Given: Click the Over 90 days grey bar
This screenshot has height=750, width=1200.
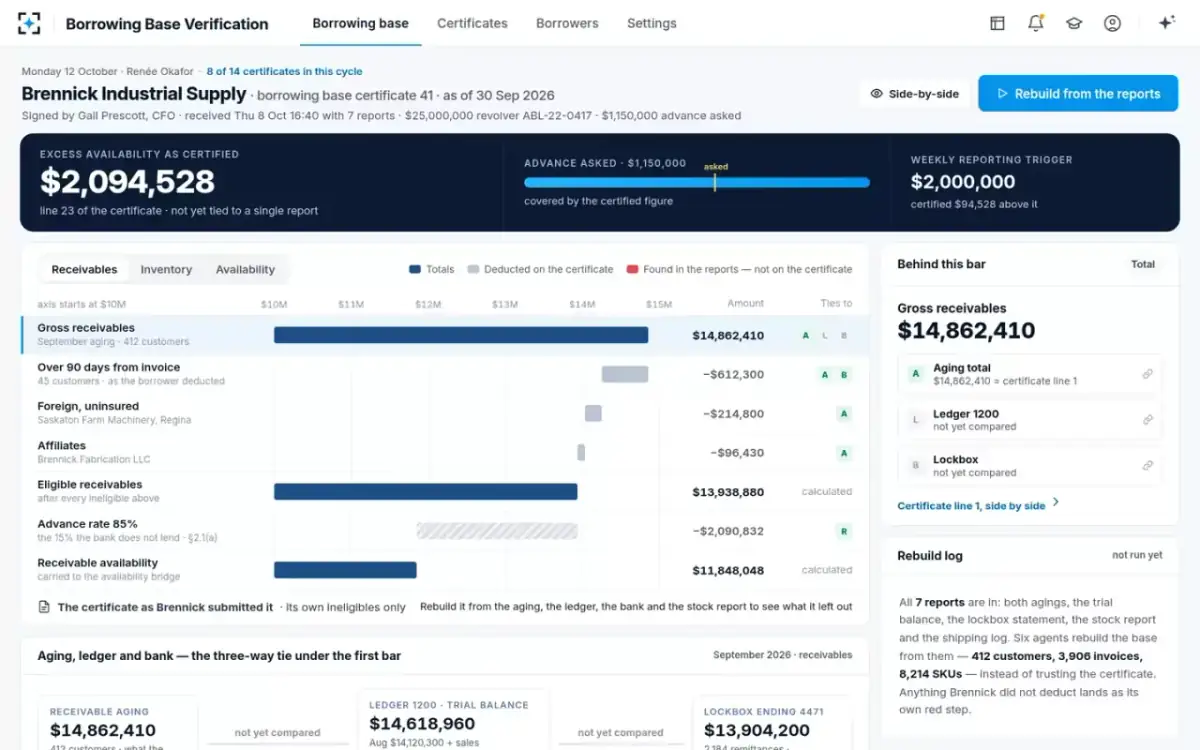Looking at the screenshot, I should click(x=625, y=374).
